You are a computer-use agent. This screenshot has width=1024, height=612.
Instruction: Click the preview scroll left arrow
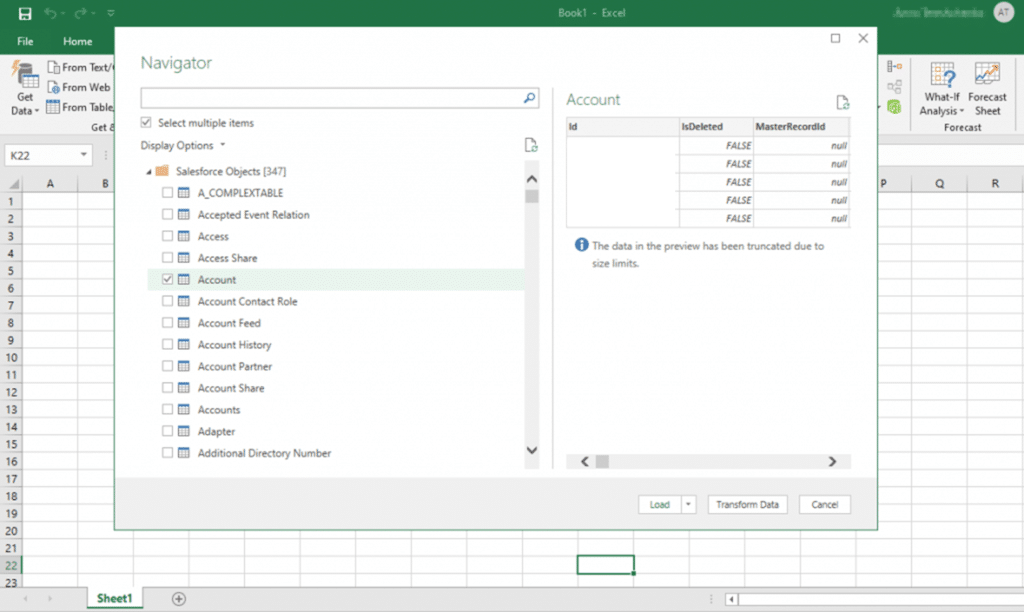coord(584,462)
